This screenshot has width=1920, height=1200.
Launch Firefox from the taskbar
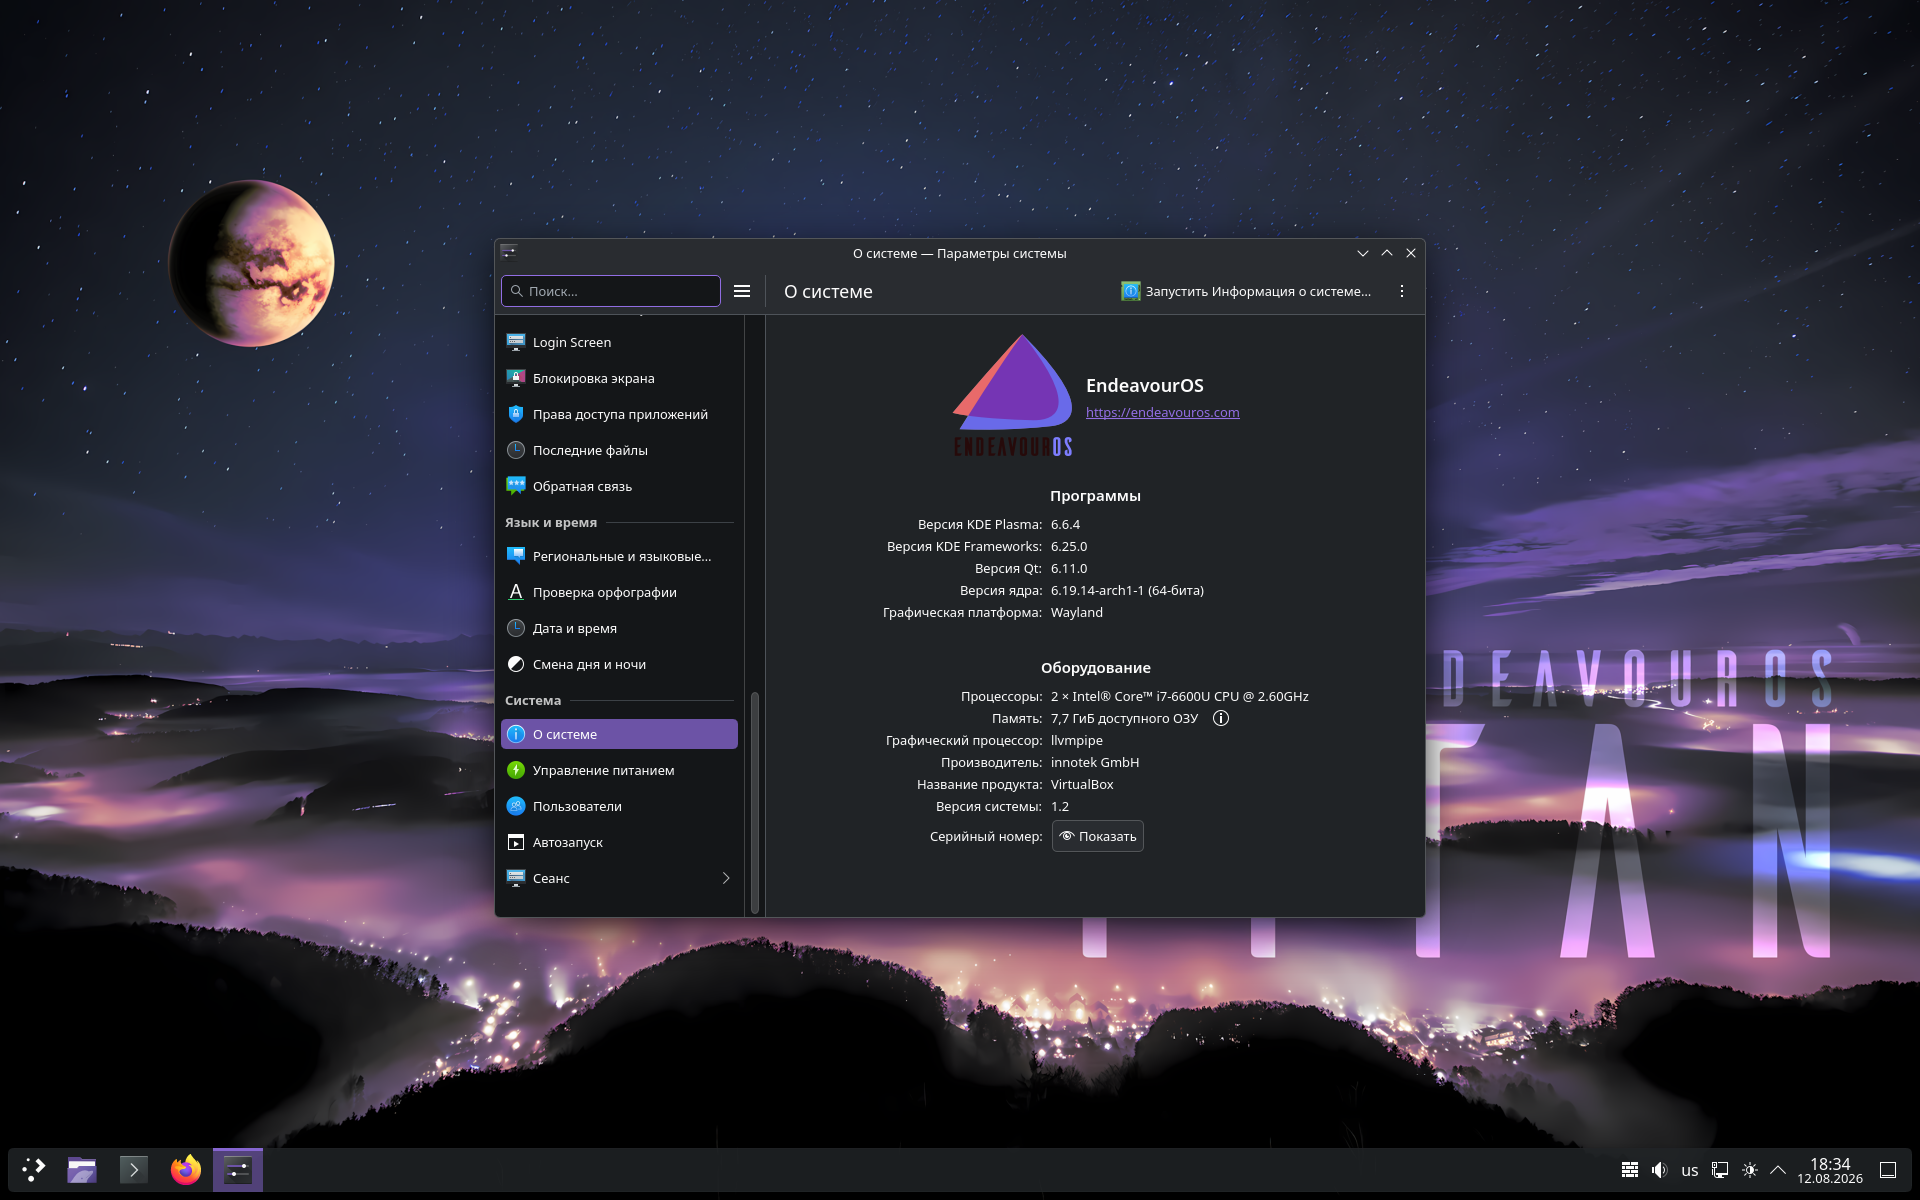click(186, 1170)
